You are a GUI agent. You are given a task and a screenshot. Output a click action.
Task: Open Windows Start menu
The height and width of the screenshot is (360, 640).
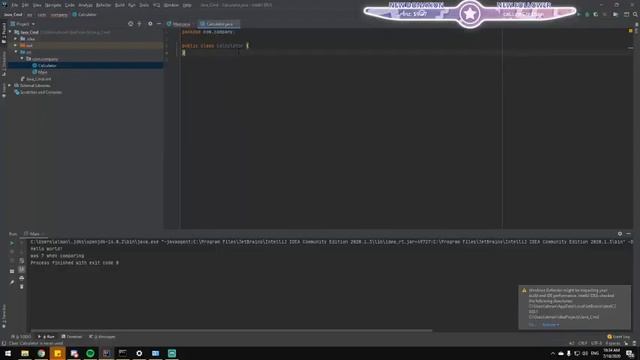8,353
